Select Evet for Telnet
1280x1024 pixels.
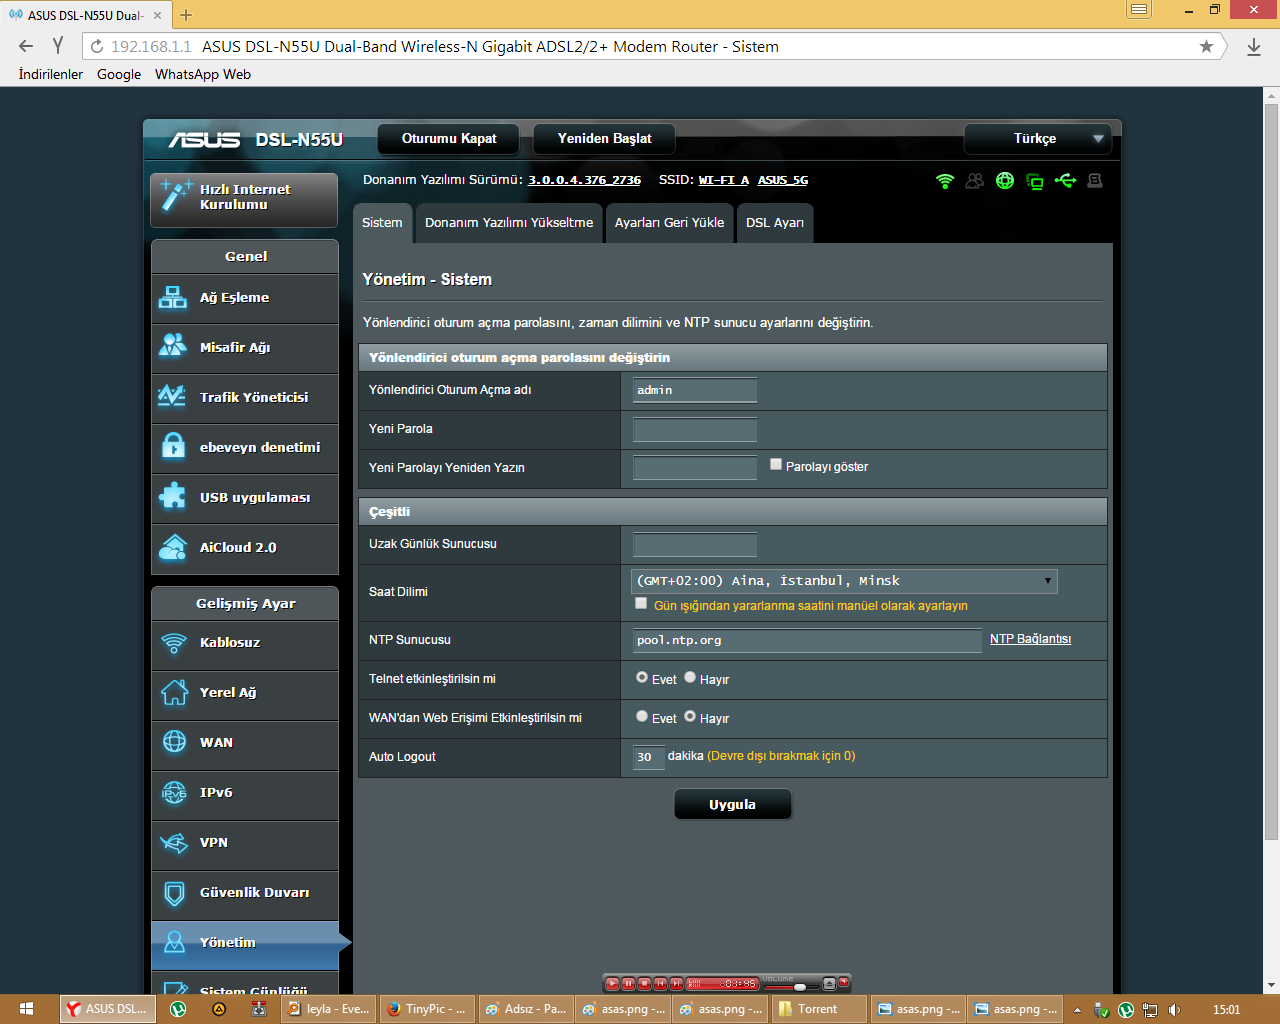pyautogui.click(x=642, y=677)
